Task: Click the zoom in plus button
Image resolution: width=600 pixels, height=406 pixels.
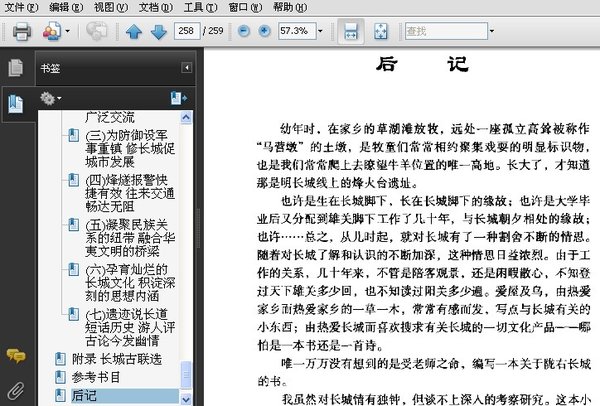Action: pos(264,31)
